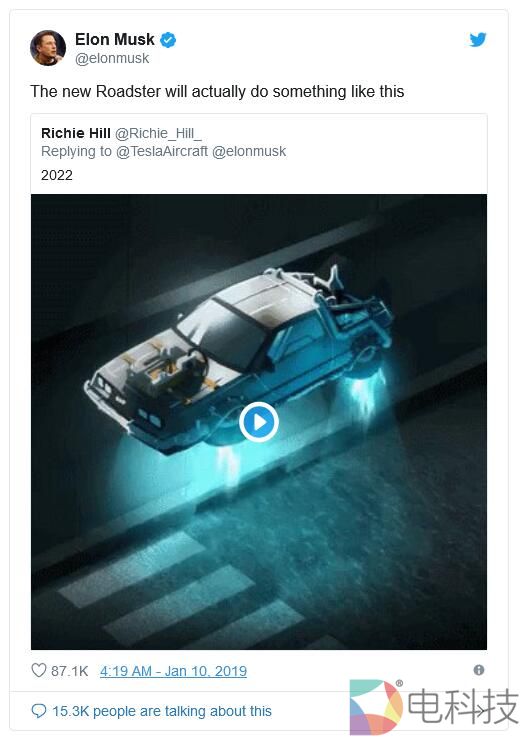This screenshot has height=742, width=523.
Task: Click the @TeslaAircraft mention
Action: click(x=162, y=151)
